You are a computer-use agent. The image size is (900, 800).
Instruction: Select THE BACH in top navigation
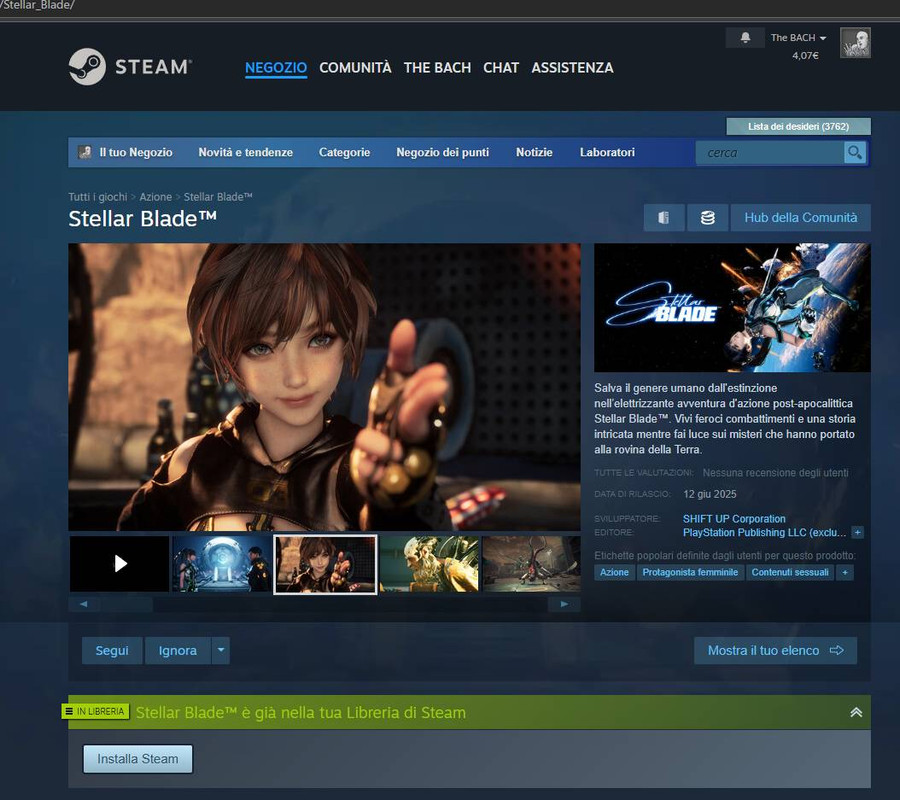437,68
